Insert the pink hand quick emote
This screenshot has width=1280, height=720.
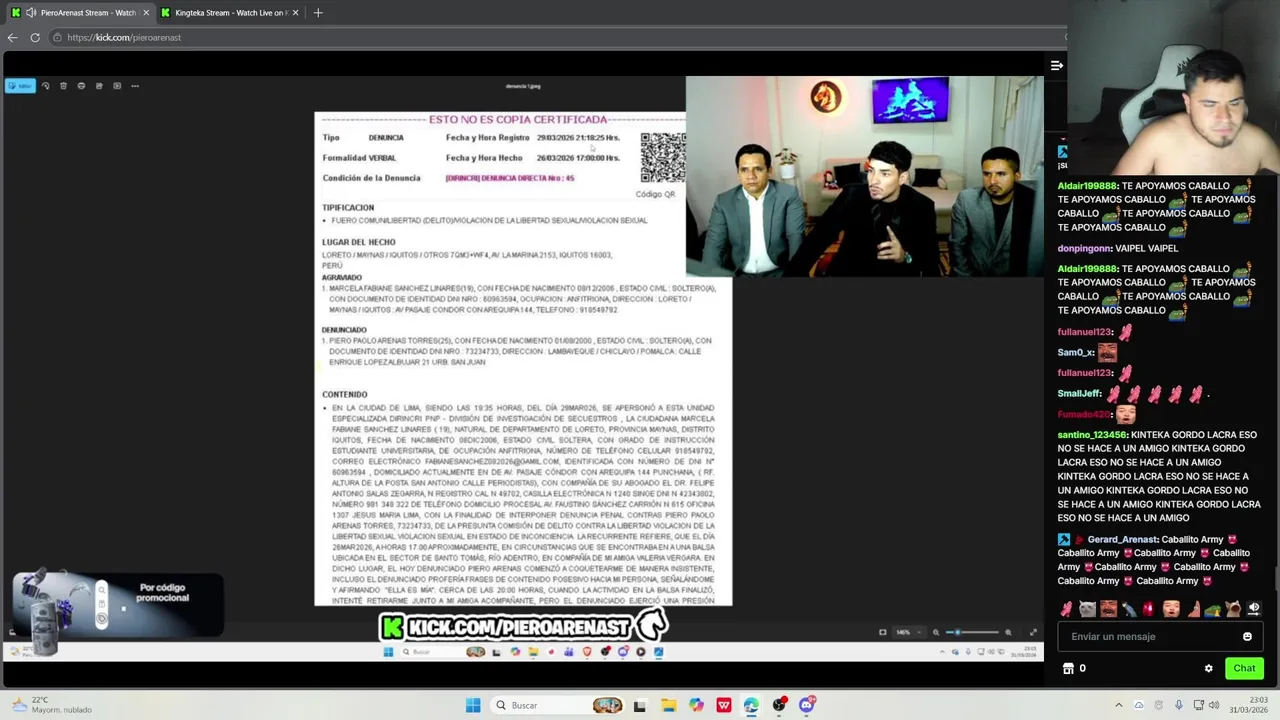coord(1066,608)
